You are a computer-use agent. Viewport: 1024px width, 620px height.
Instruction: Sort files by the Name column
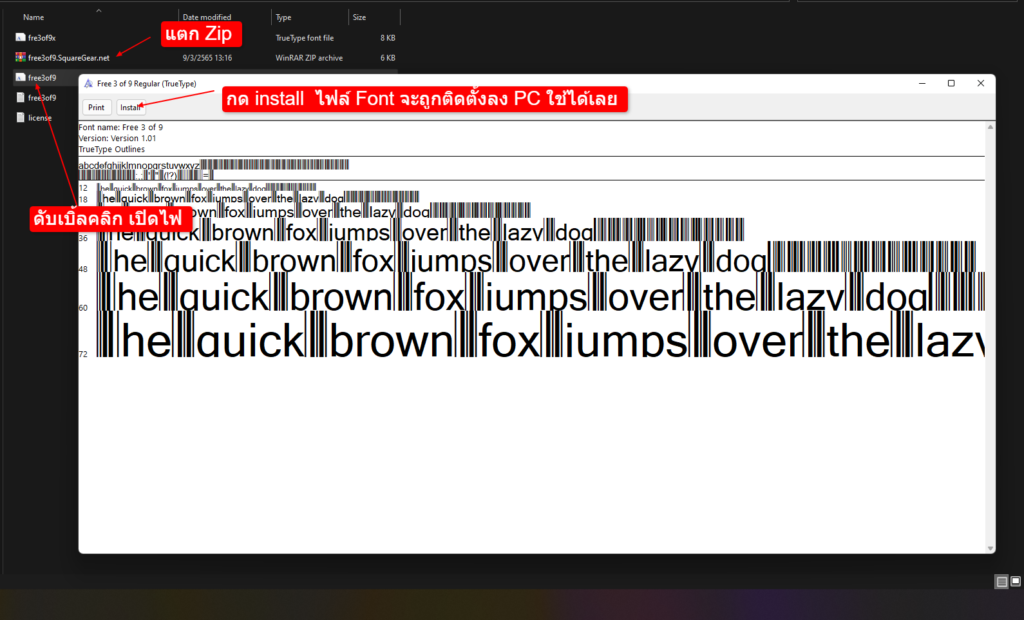[33, 17]
